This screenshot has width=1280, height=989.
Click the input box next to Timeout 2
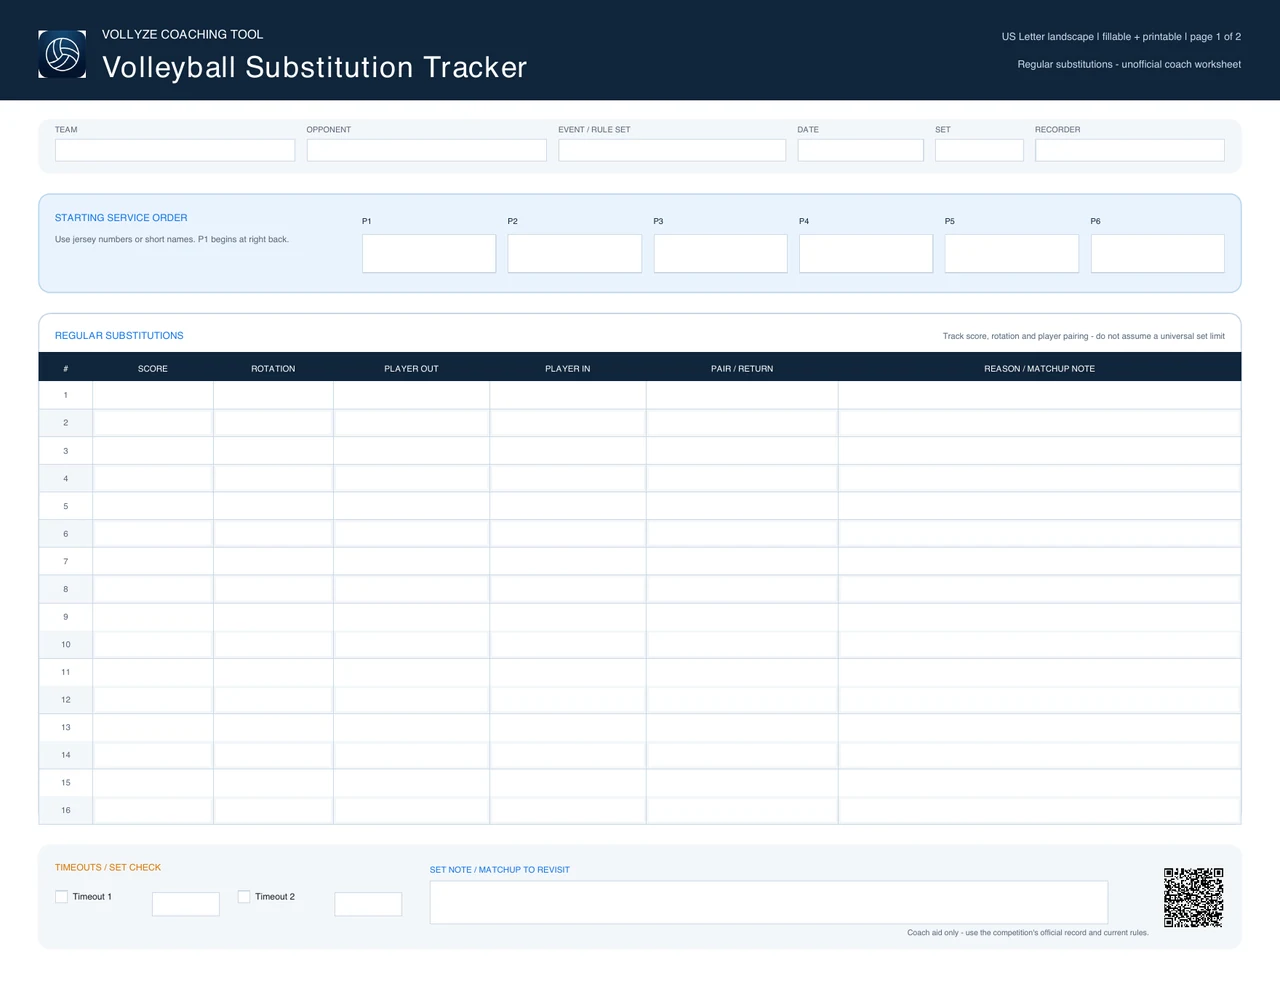click(x=368, y=904)
